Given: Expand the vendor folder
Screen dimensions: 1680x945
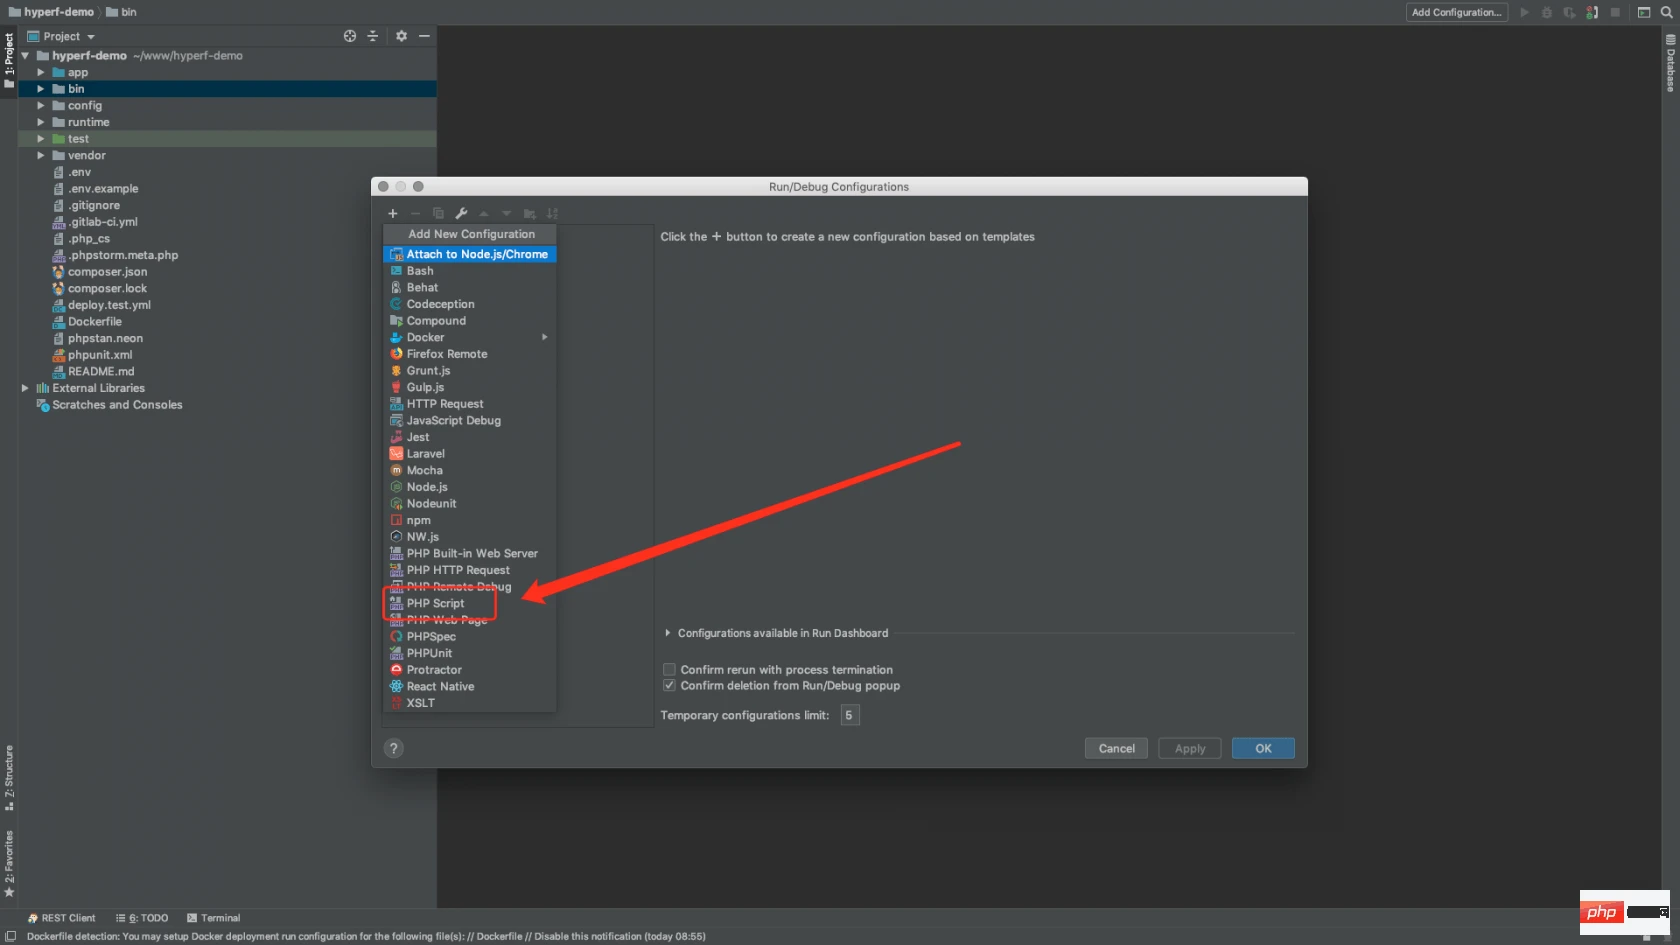Looking at the screenshot, I should click(41, 156).
